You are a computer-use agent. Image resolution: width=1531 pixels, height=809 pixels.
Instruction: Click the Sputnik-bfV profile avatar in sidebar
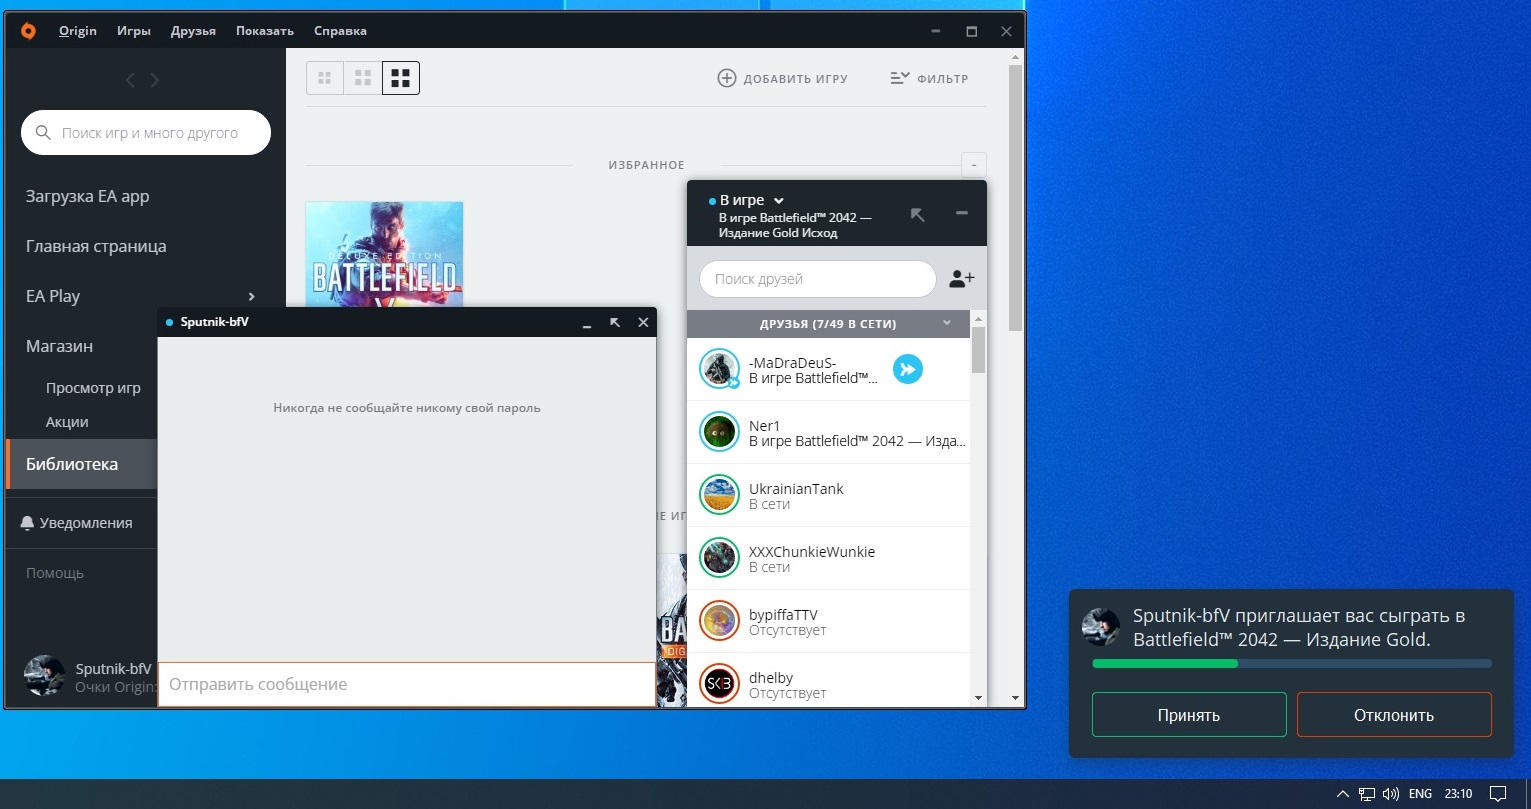point(44,676)
